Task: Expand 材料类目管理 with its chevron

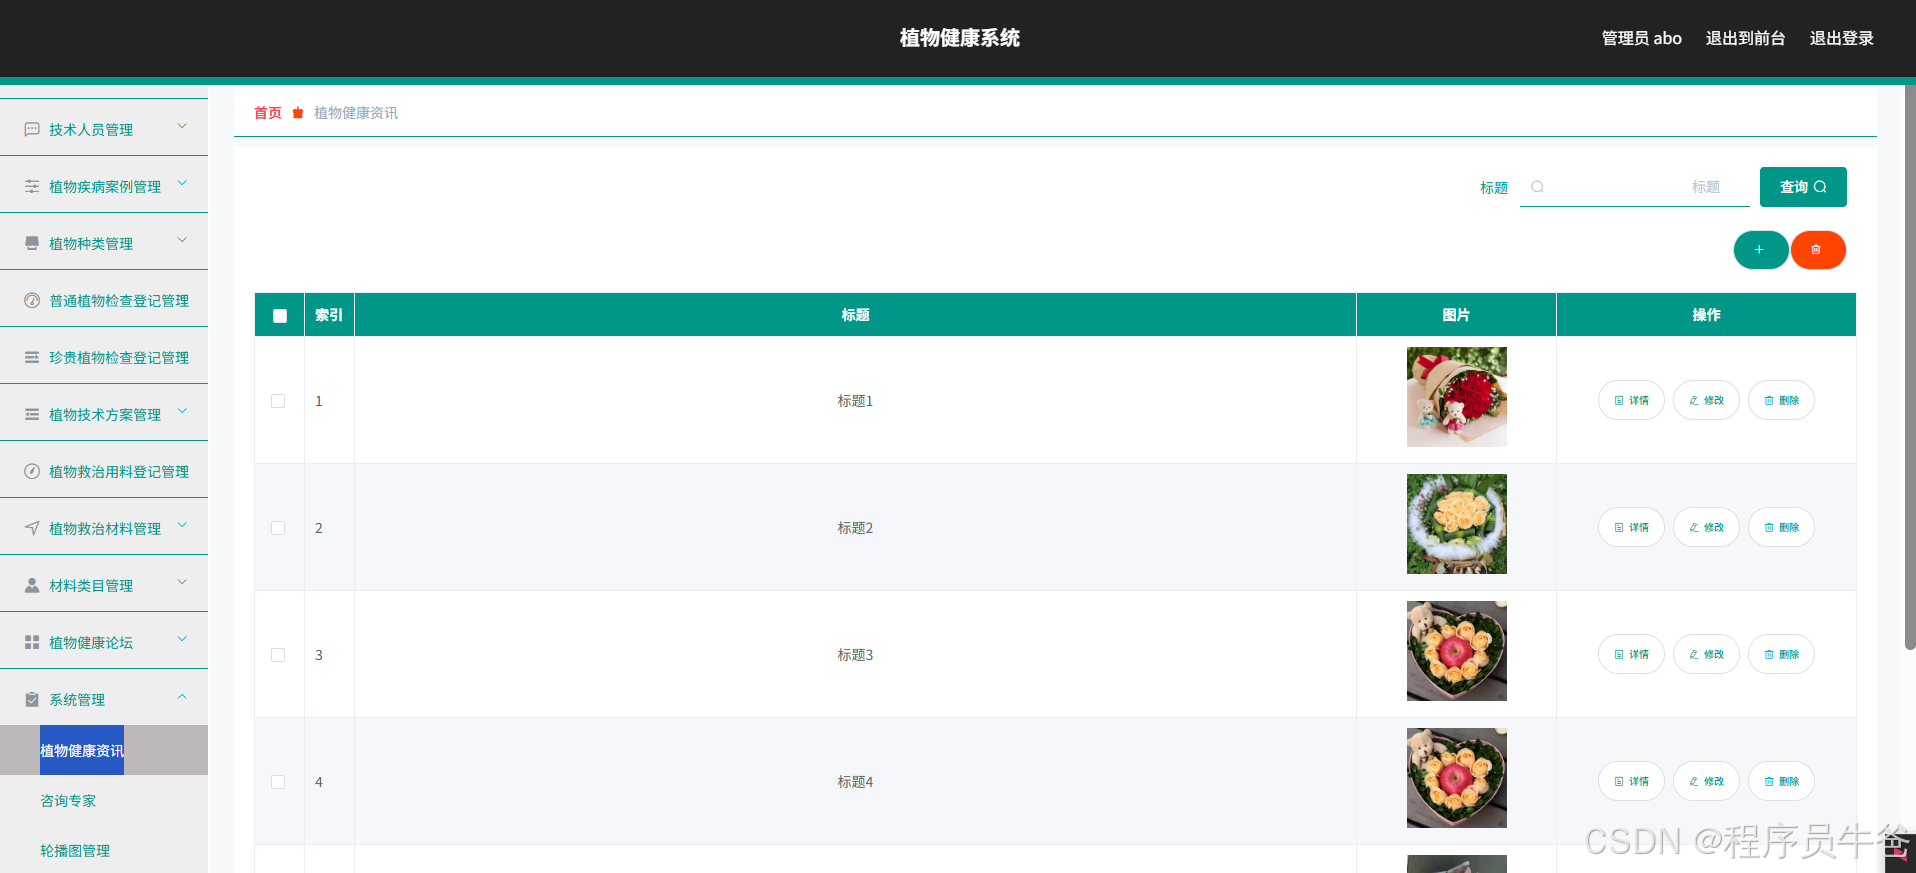Action: [x=182, y=582]
